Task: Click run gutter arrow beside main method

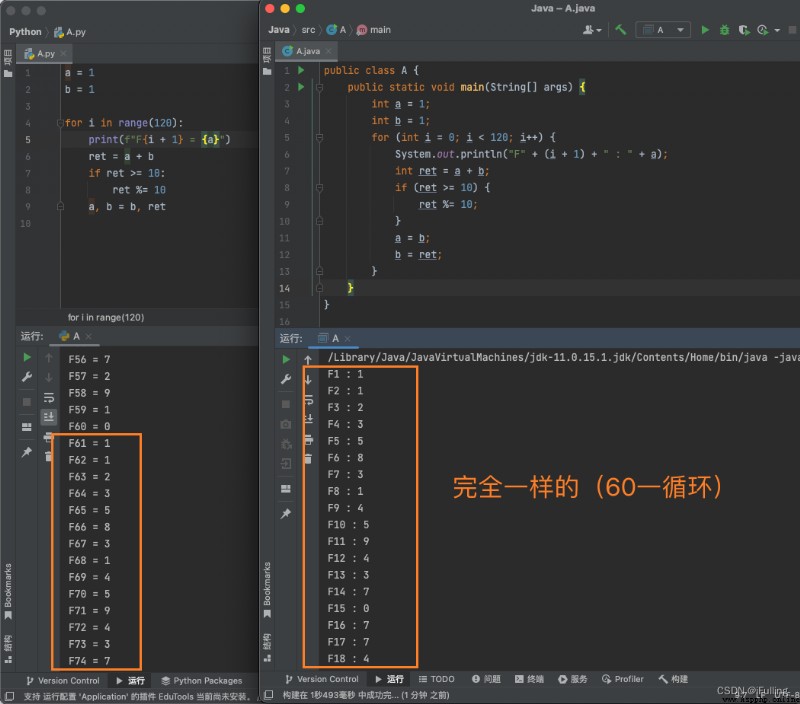Action: tap(301, 87)
